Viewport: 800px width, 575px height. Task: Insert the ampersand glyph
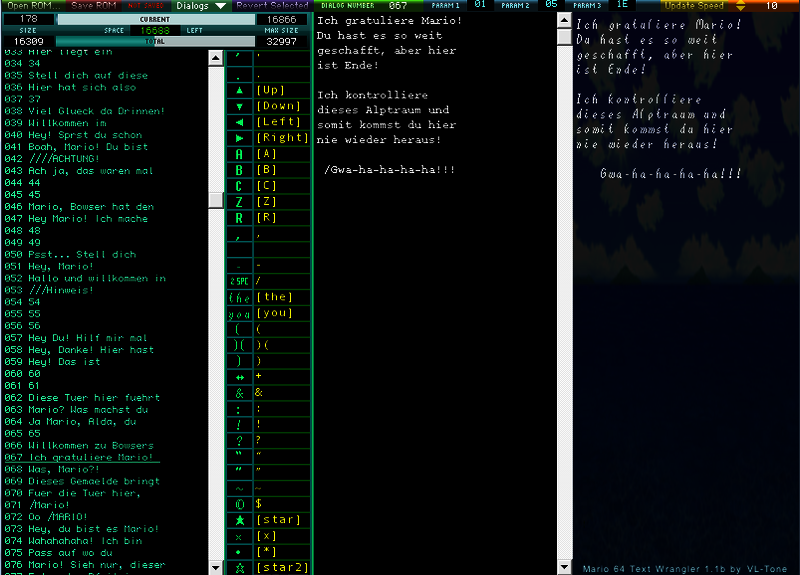pos(239,393)
